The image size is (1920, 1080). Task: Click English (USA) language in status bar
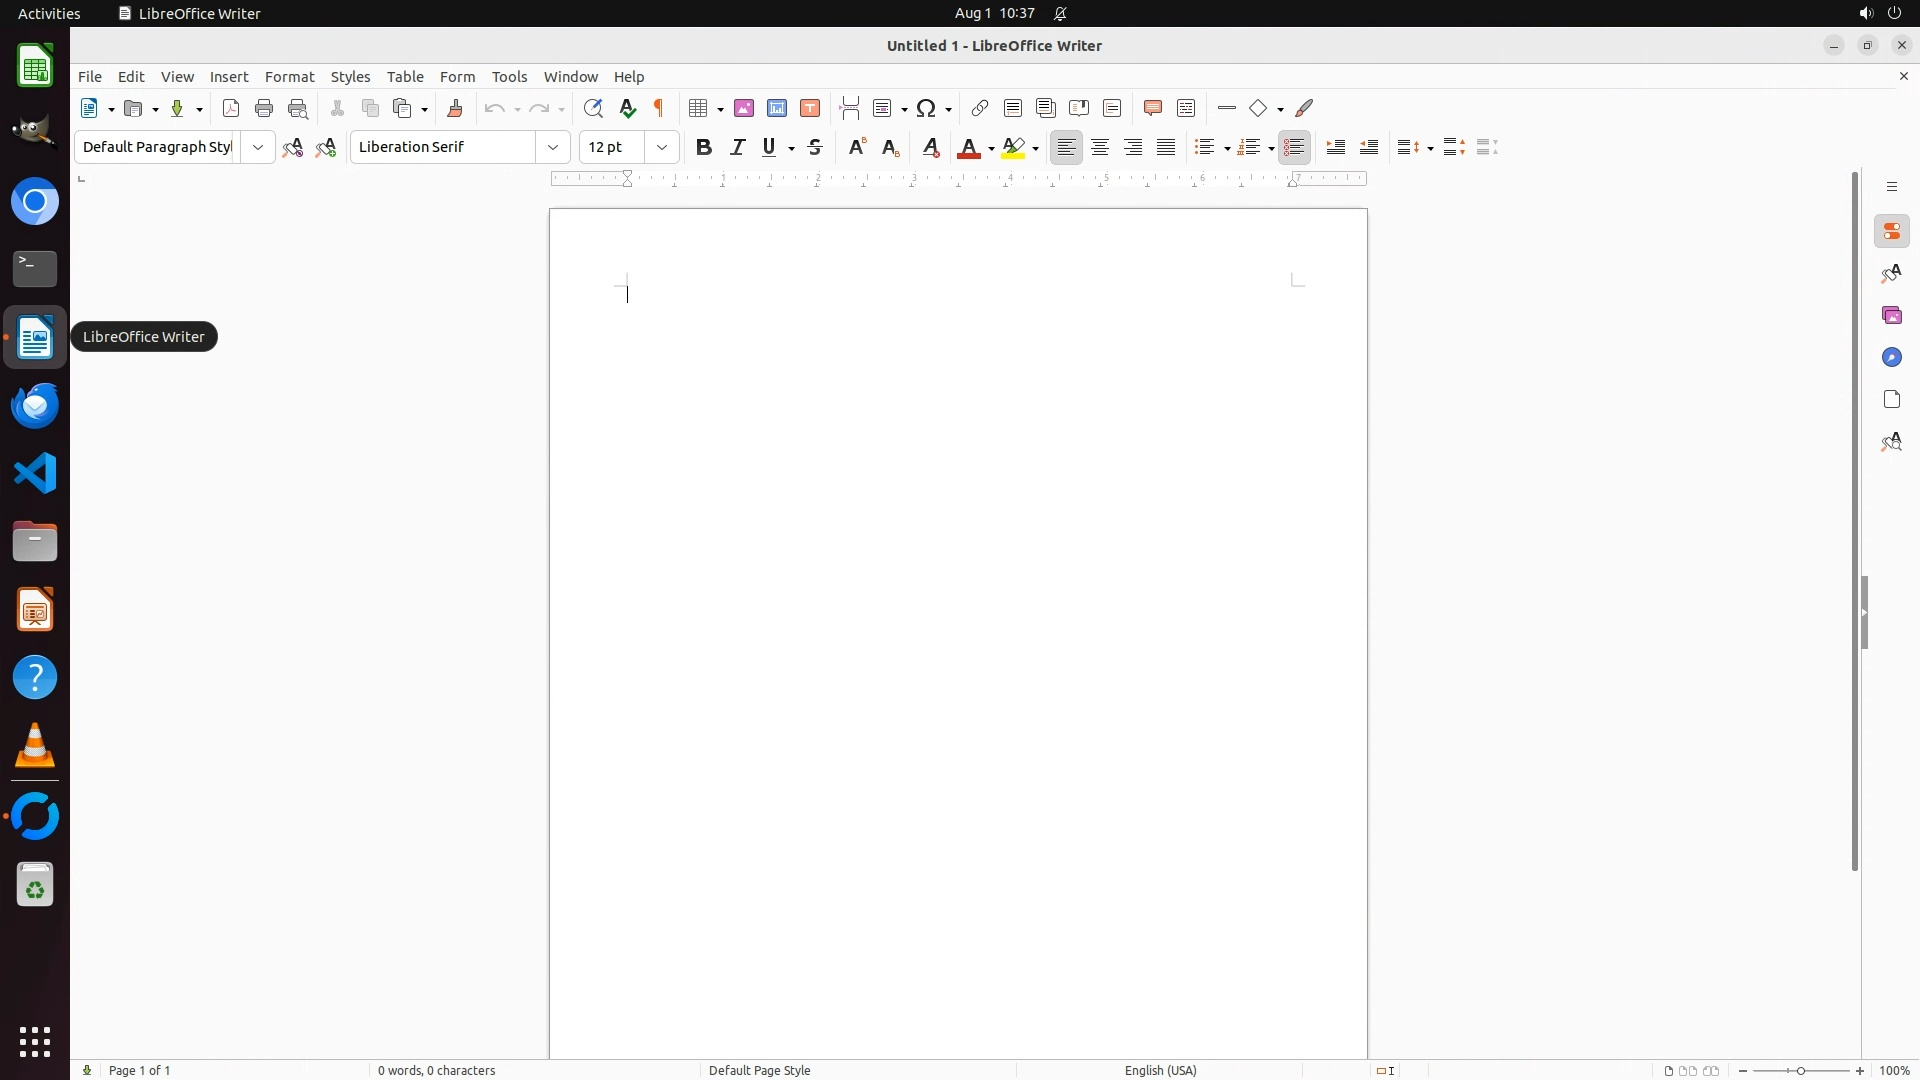pos(1160,1070)
